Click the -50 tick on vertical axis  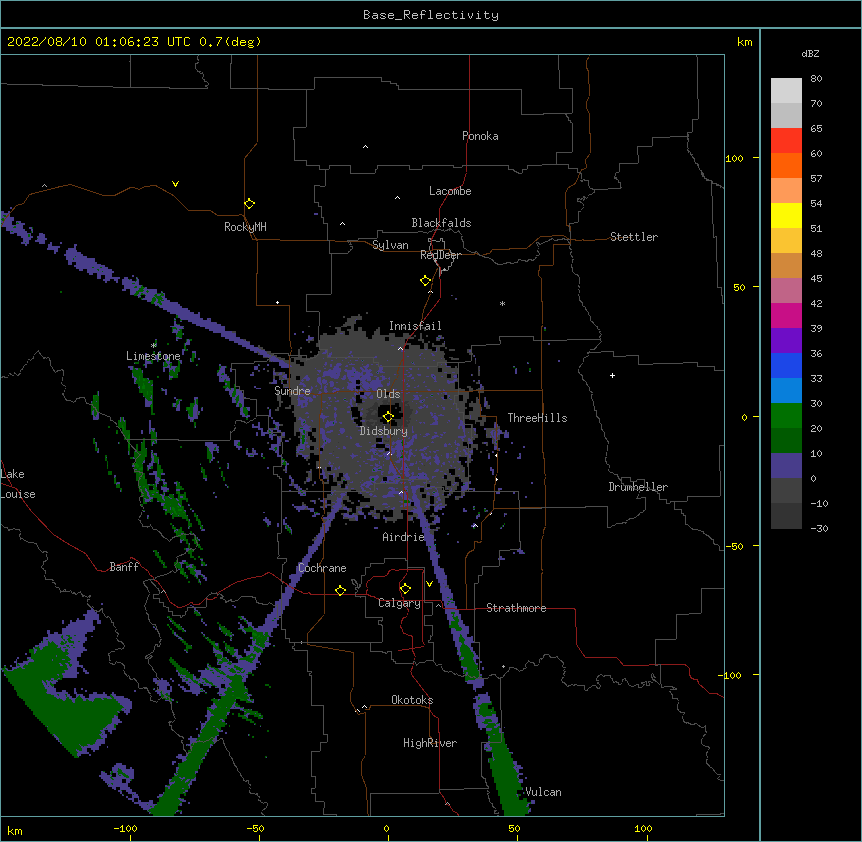pyautogui.click(x=734, y=546)
